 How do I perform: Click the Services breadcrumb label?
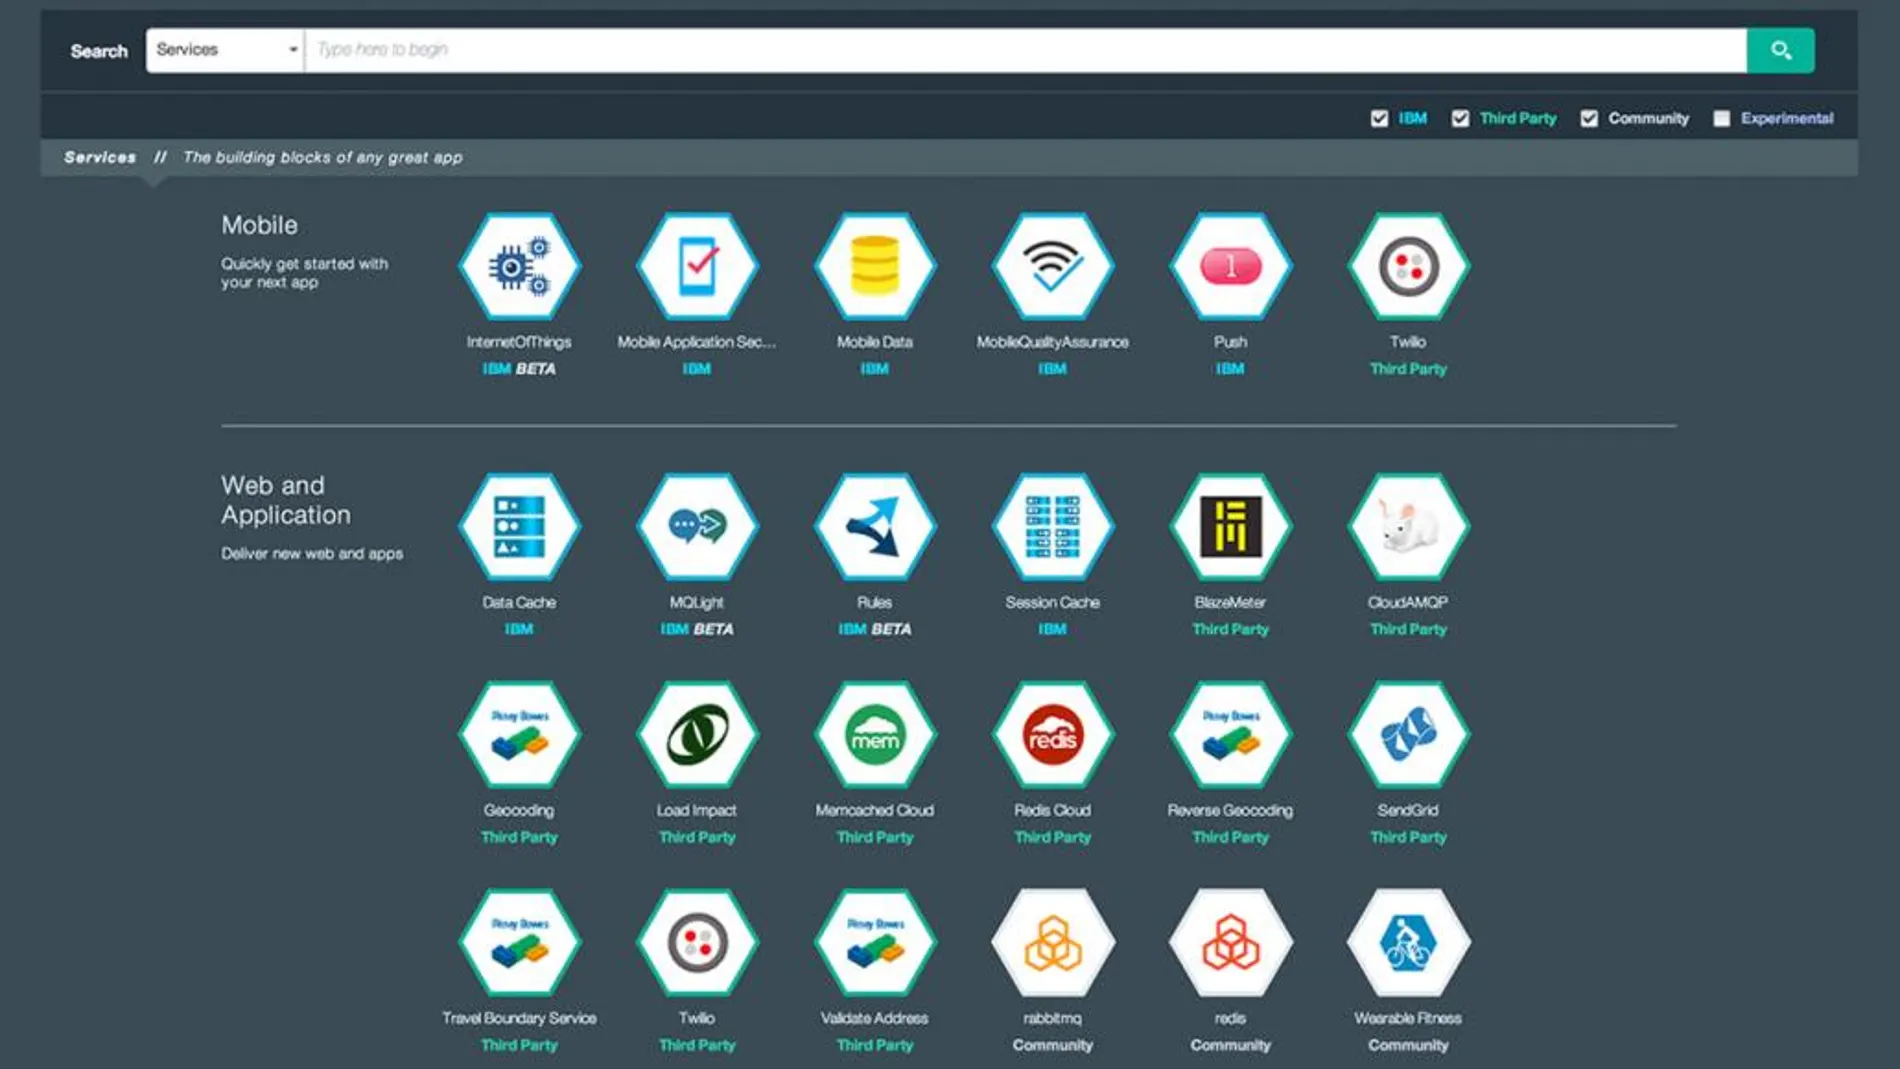pyautogui.click(x=100, y=157)
